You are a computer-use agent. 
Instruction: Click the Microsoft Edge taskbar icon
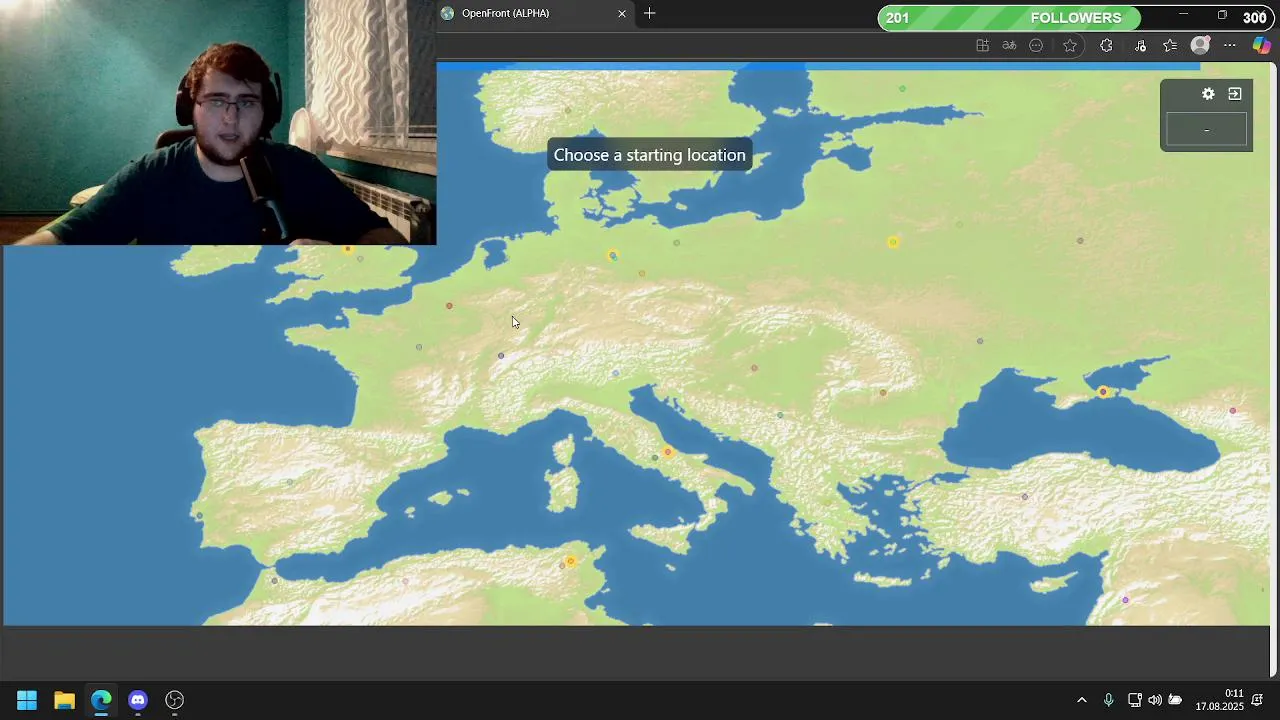click(x=101, y=700)
